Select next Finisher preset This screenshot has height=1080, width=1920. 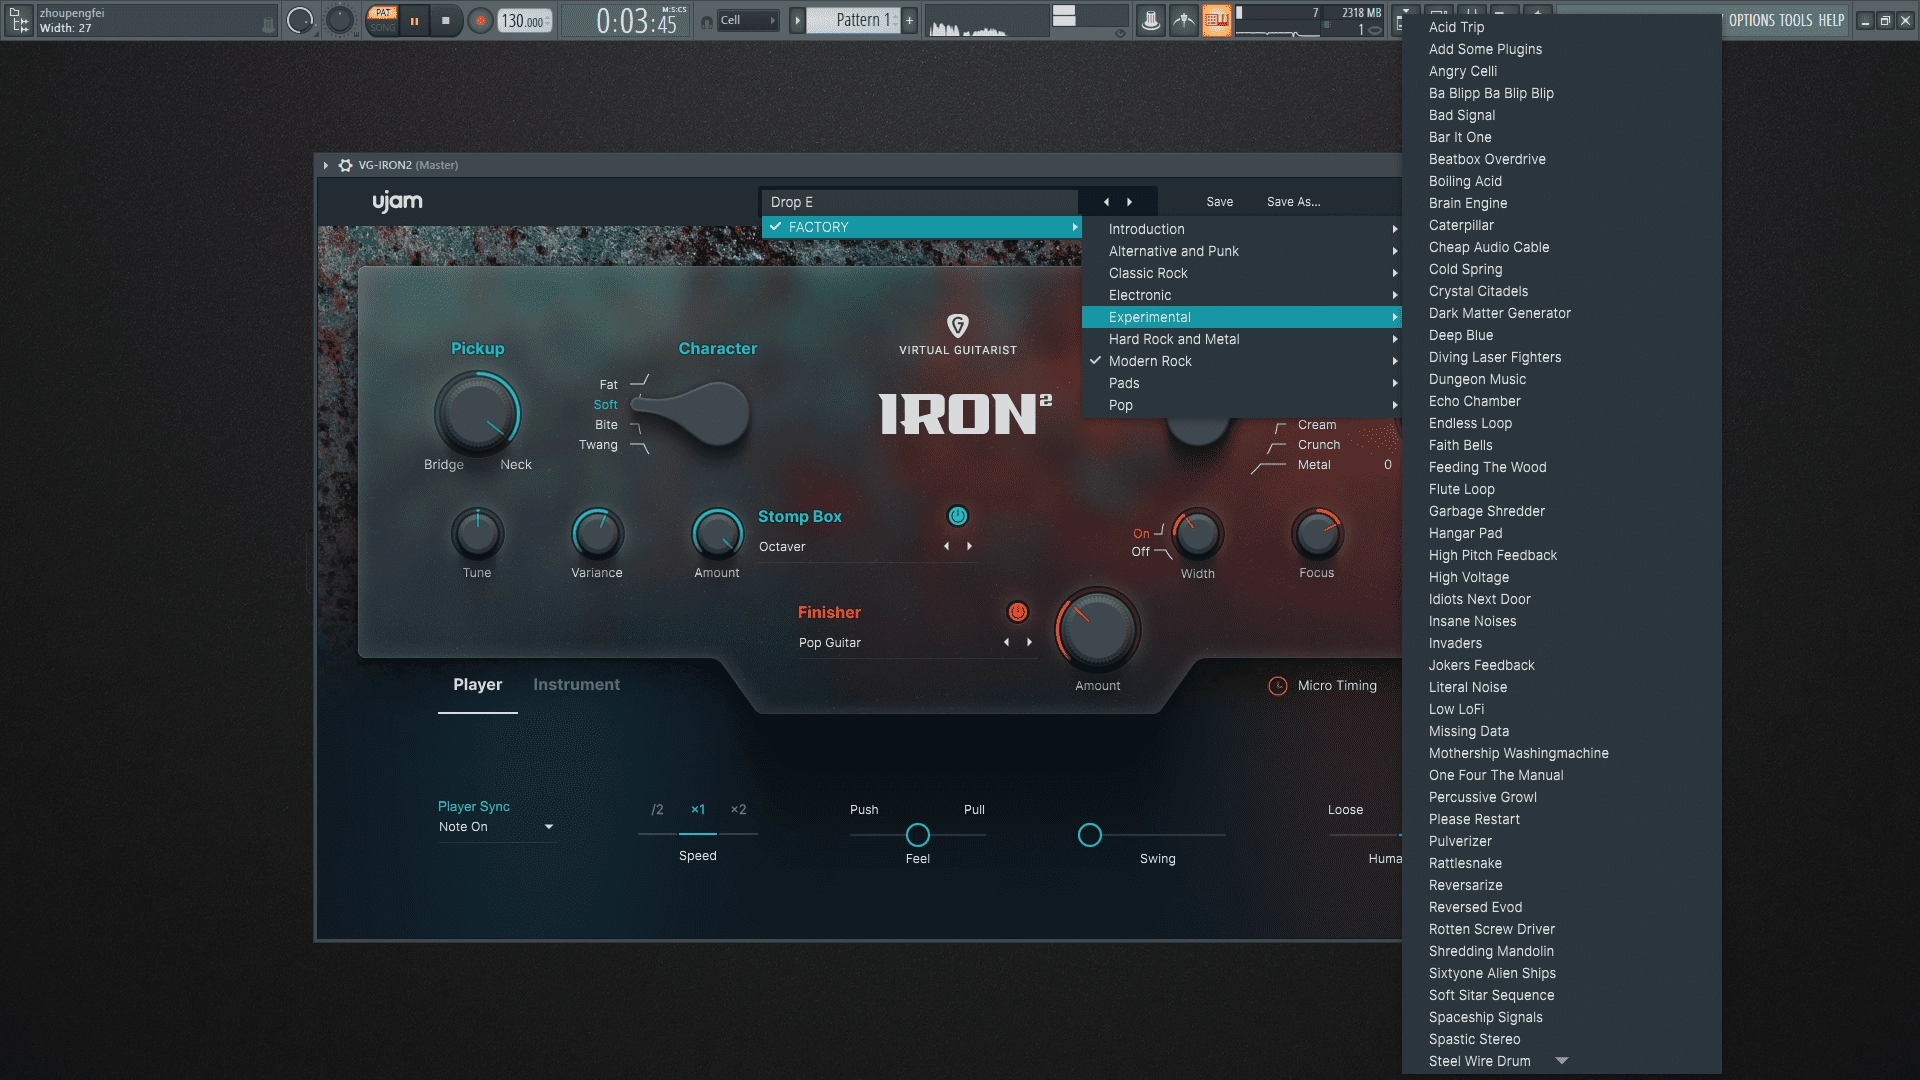coord(1029,642)
